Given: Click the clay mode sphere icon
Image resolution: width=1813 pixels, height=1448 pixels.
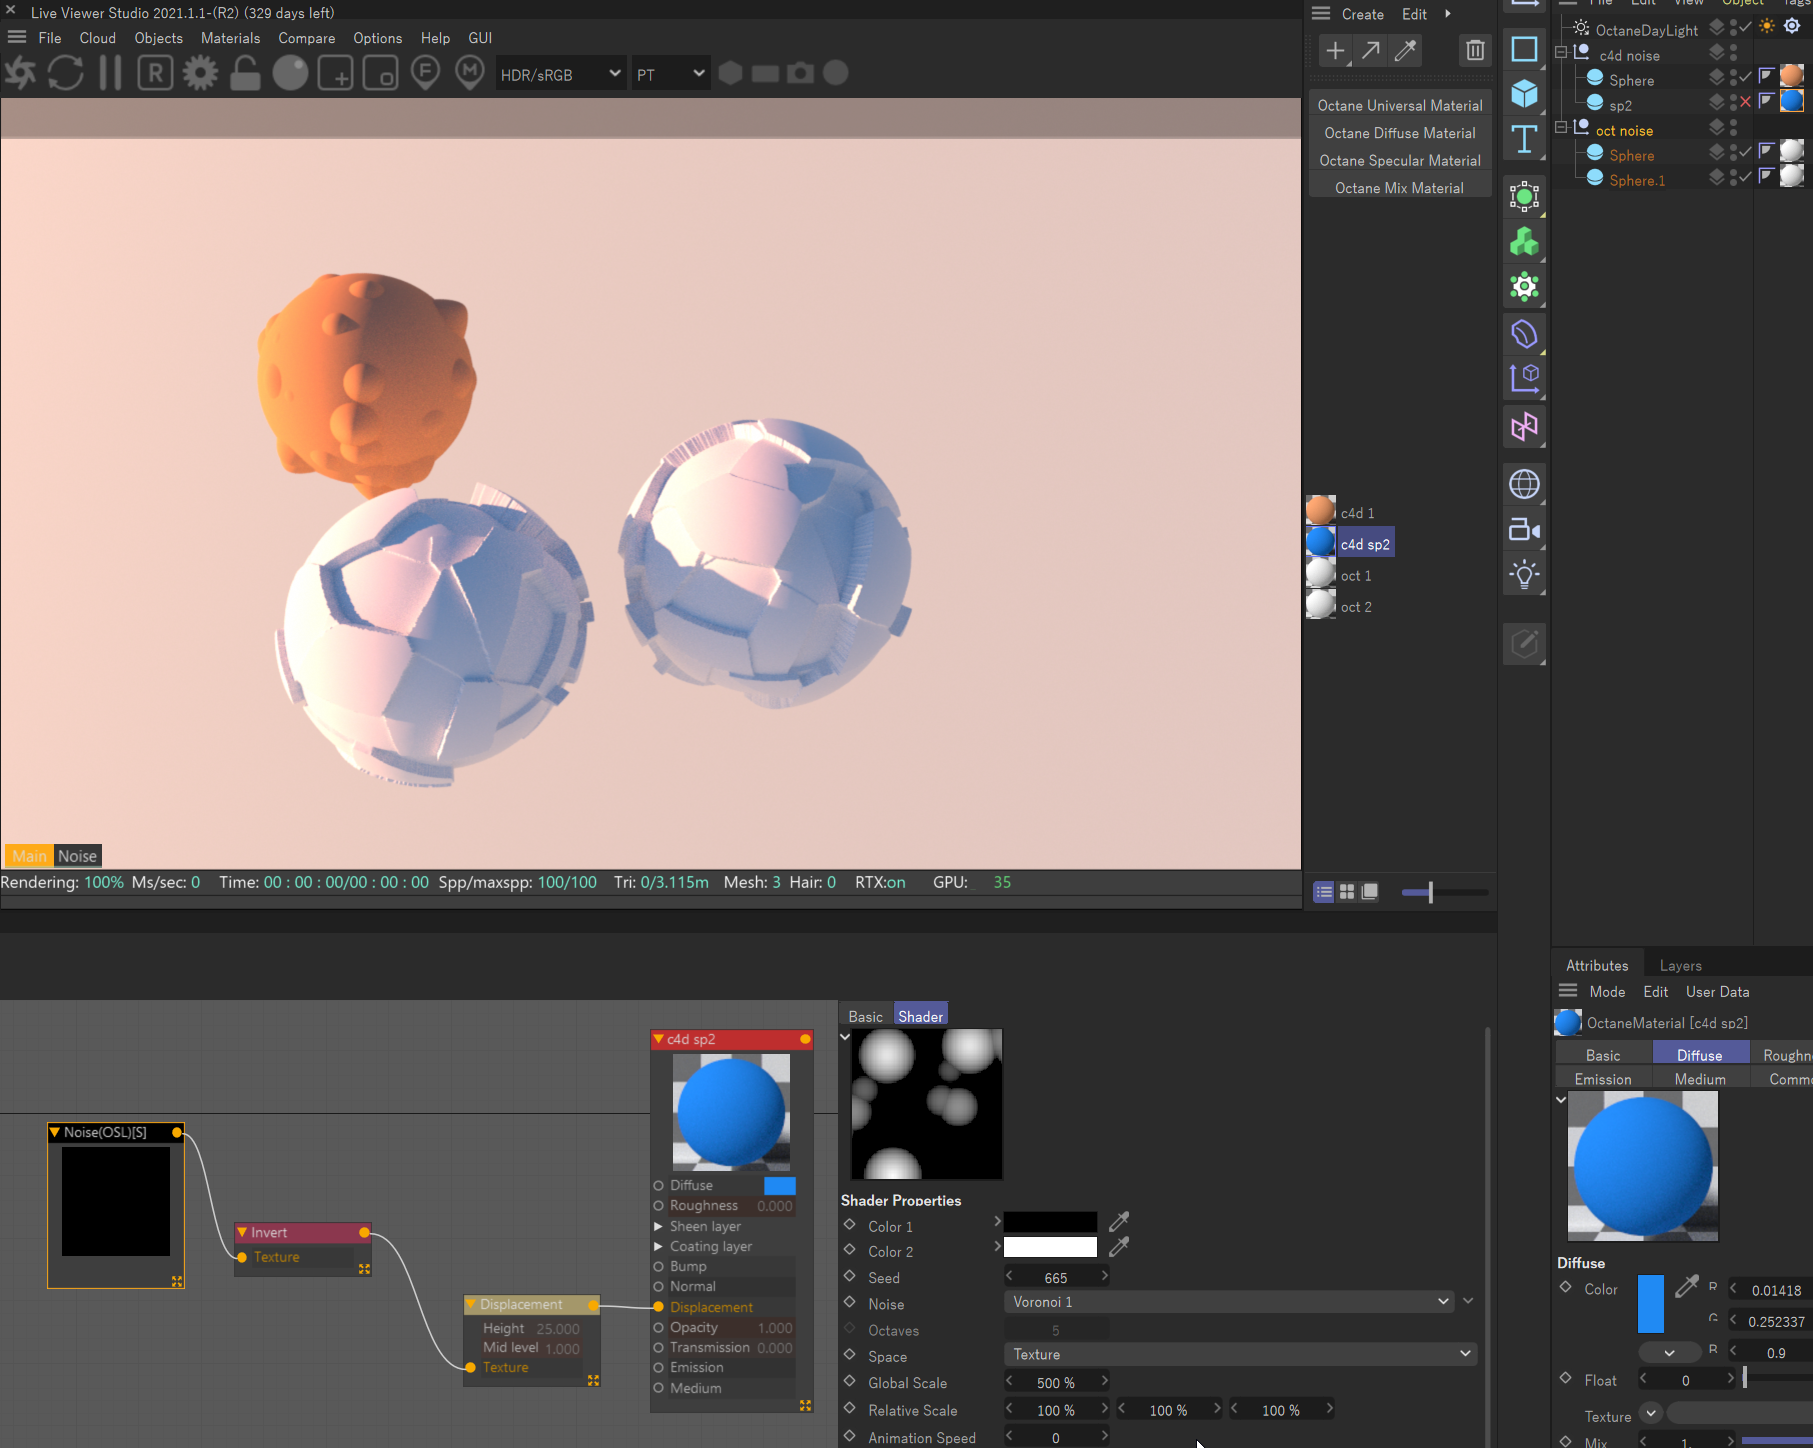Looking at the screenshot, I should 290,73.
